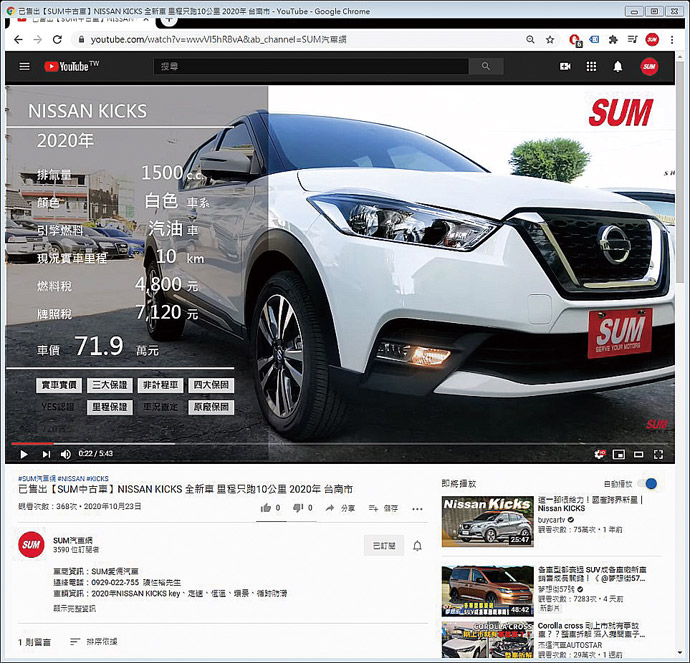Screen dimensions: 690x663
Task: Open the SUV sales video title
Action: coord(592,574)
